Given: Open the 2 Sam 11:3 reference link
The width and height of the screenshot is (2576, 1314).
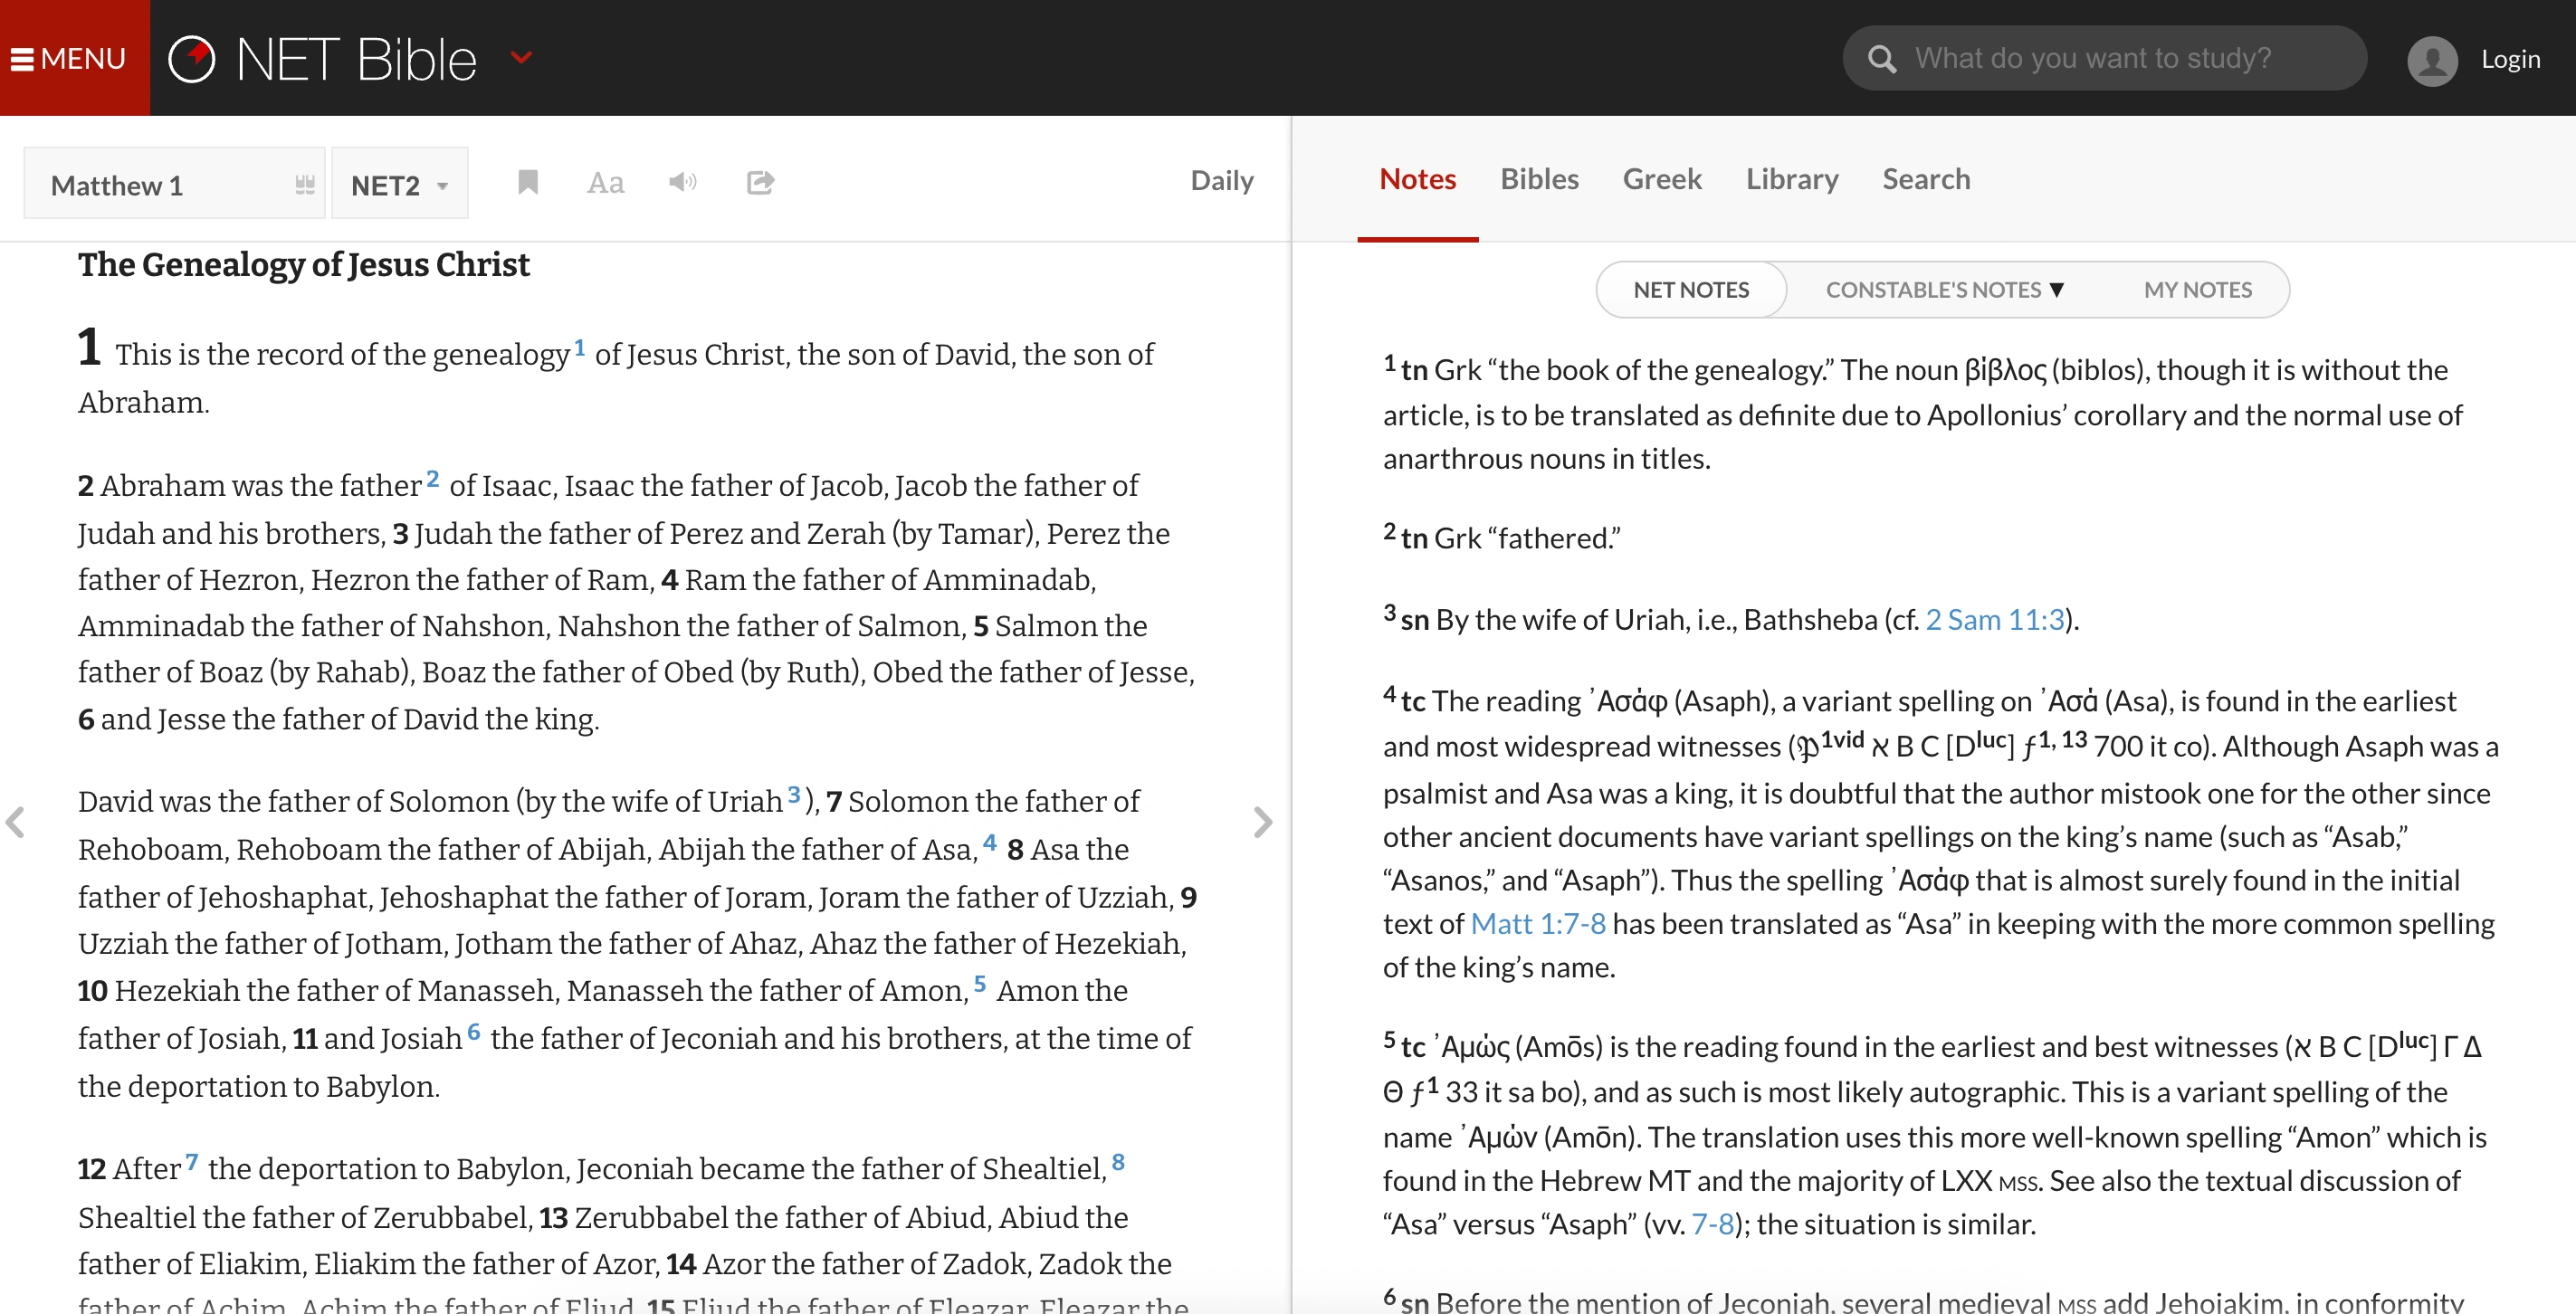Looking at the screenshot, I should click(1994, 620).
